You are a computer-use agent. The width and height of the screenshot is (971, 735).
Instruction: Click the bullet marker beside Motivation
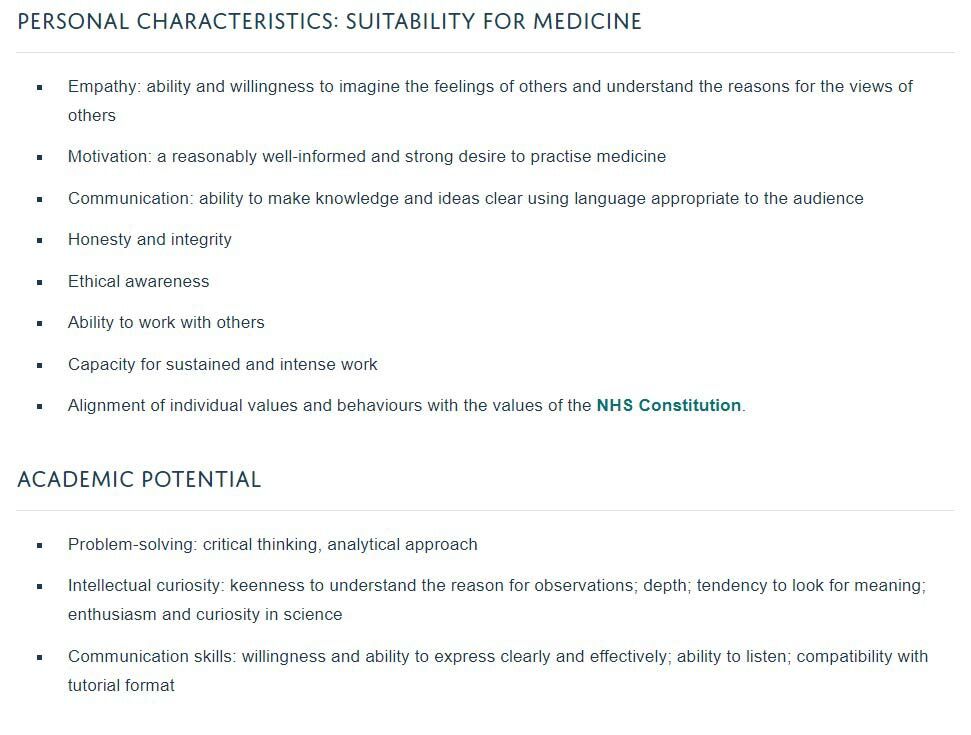[x=40, y=158]
